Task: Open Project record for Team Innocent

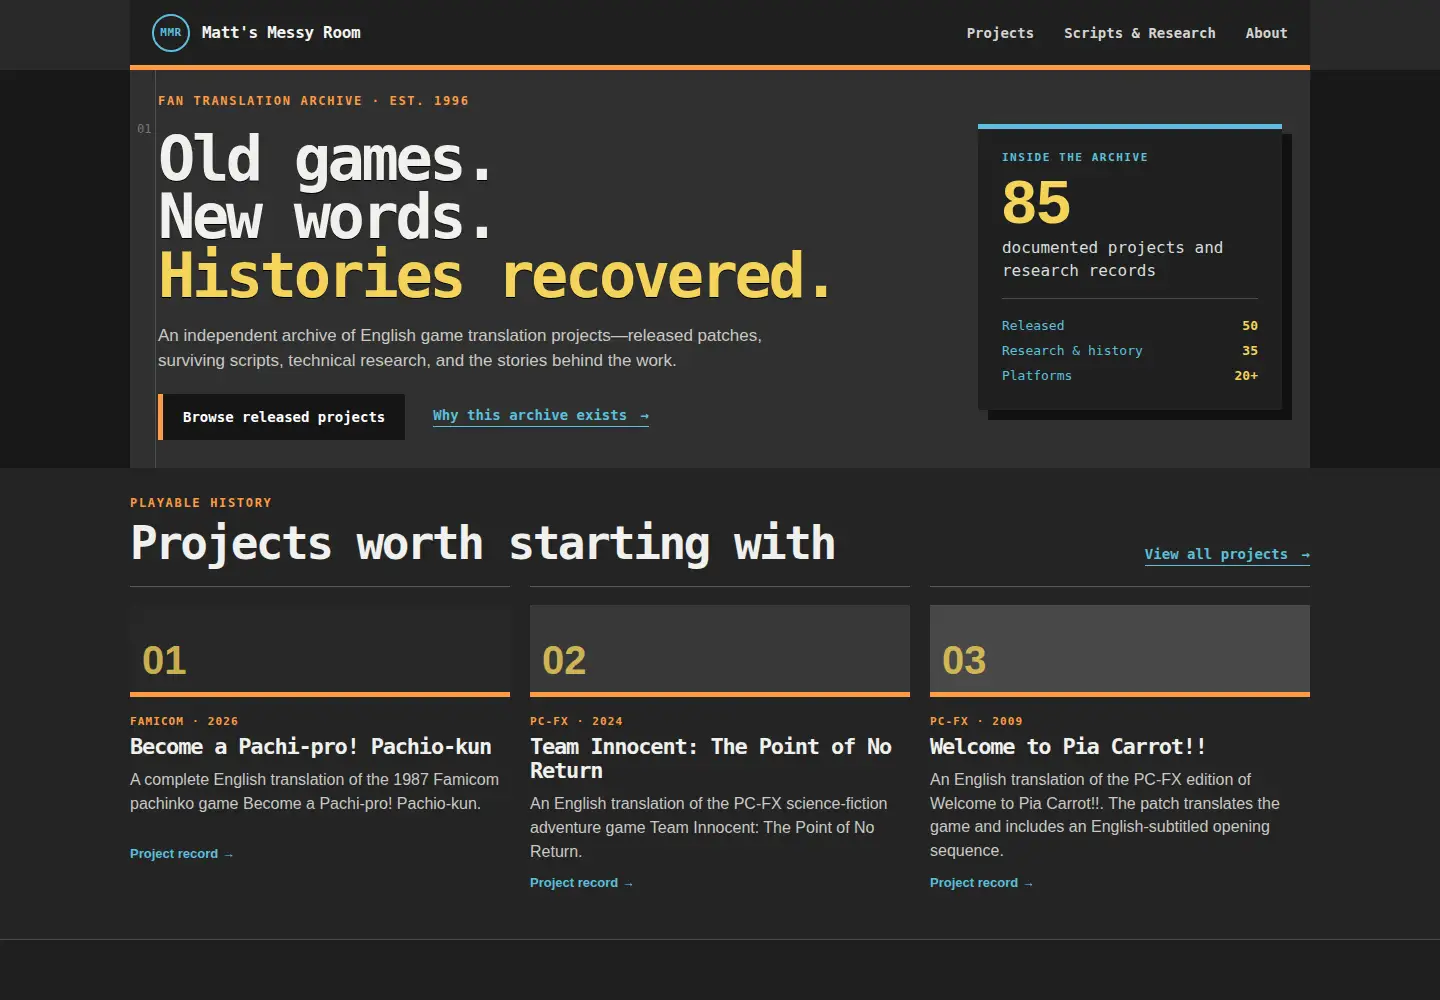Action: click(x=581, y=883)
